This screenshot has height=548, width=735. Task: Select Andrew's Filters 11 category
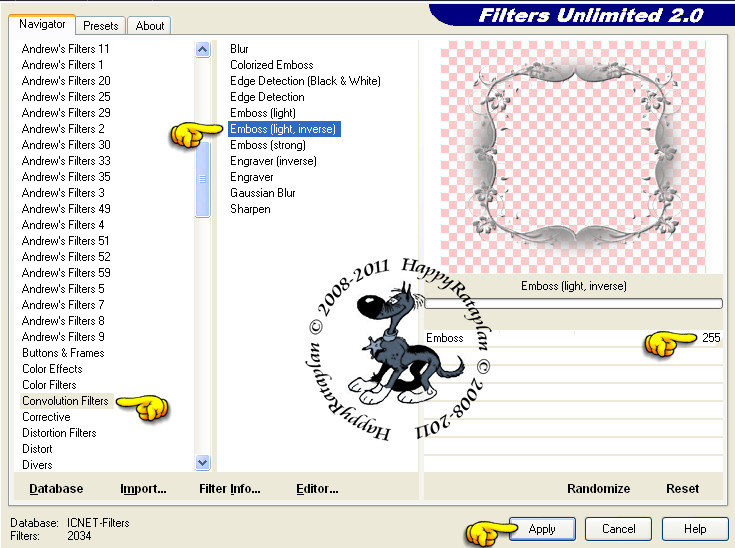(x=65, y=49)
